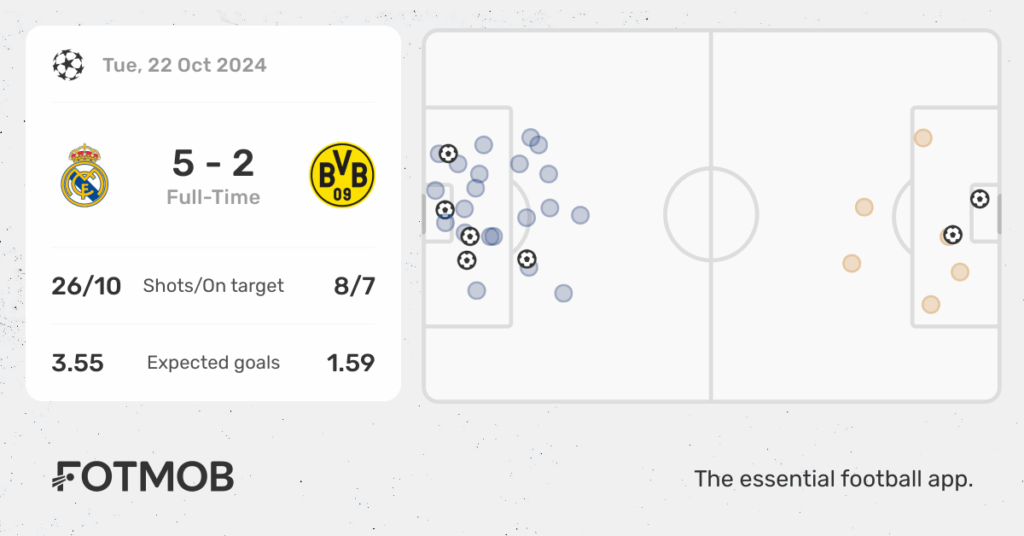Screen dimensions: 1024x536
Task: Select Dortmund's topmost orange shot marker
Action: pos(923,138)
